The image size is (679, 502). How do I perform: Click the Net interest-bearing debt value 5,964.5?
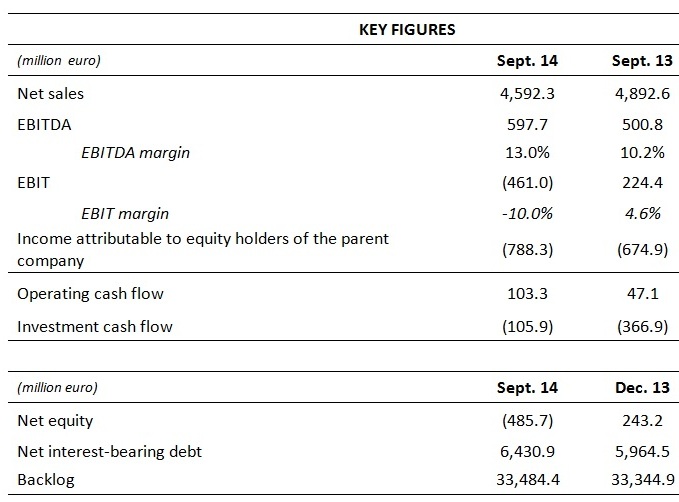click(641, 450)
